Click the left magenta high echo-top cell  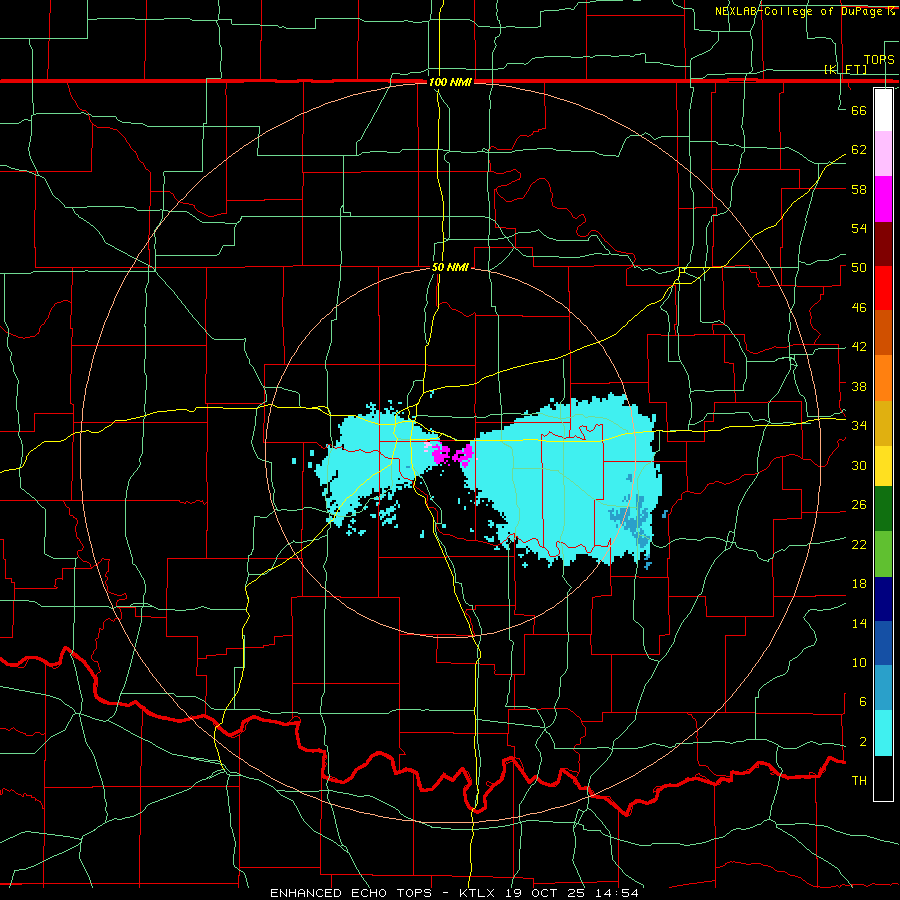point(440,453)
